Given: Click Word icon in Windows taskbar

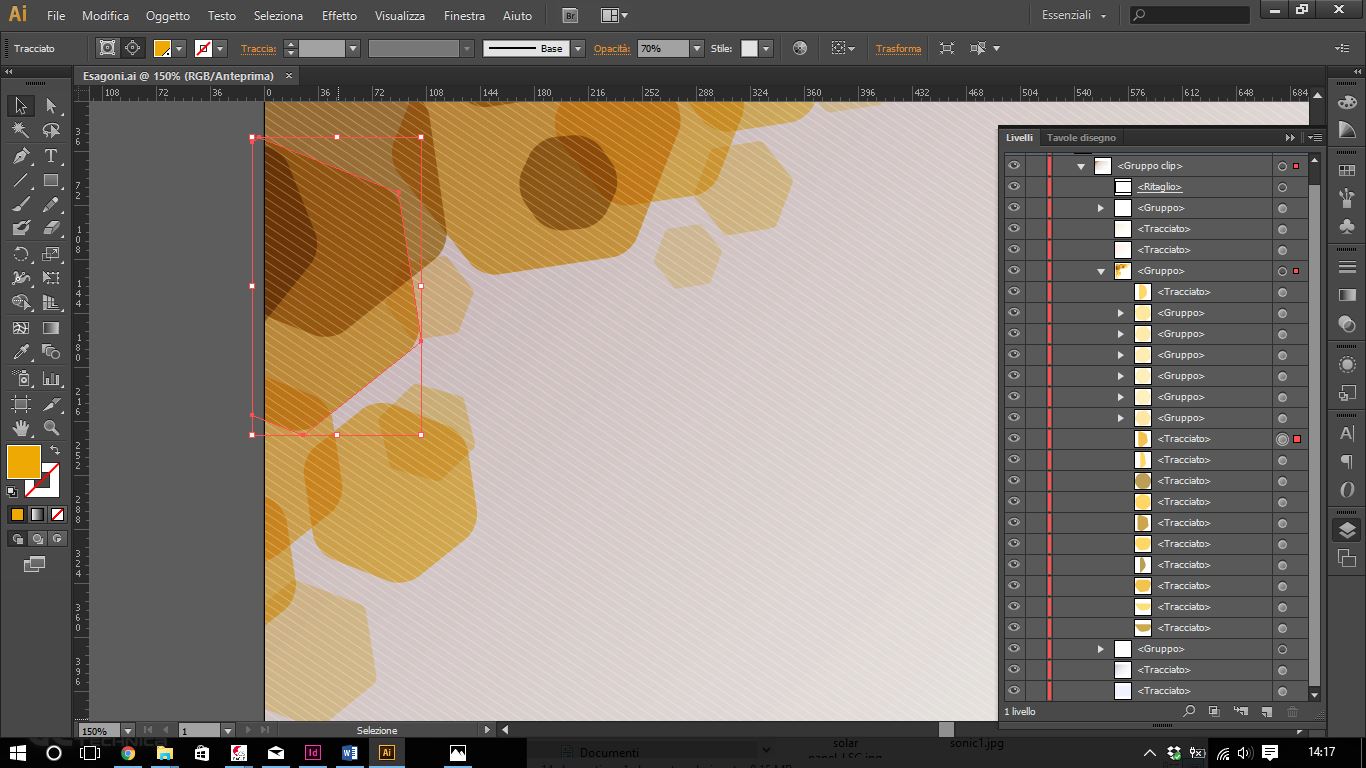Looking at the screenshot, I should 349,752.
